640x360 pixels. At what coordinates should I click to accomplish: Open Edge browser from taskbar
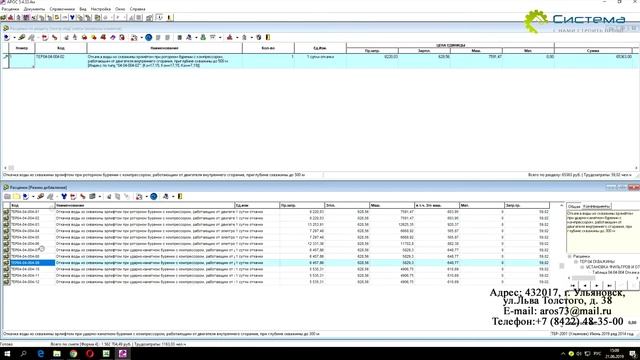[x=40, y=354]
